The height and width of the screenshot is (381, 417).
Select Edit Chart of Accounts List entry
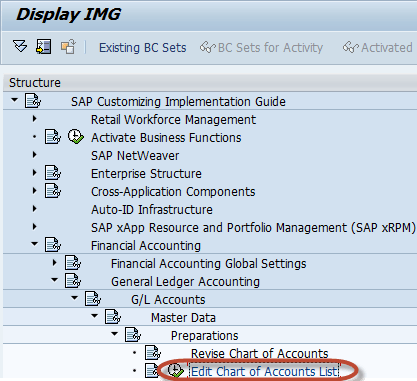[264, 371]
